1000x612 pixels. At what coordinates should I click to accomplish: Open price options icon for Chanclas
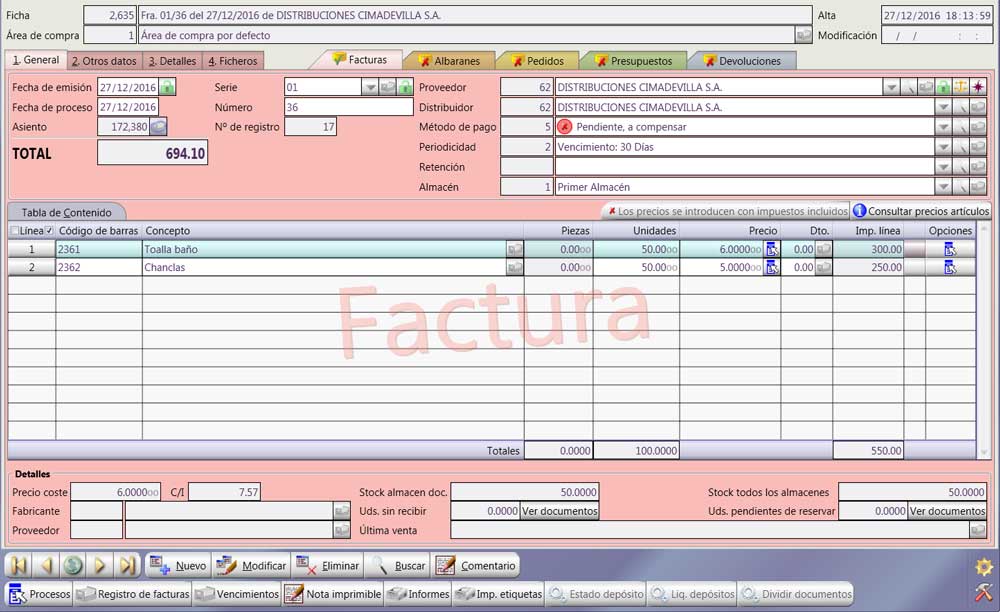point(772,267)
